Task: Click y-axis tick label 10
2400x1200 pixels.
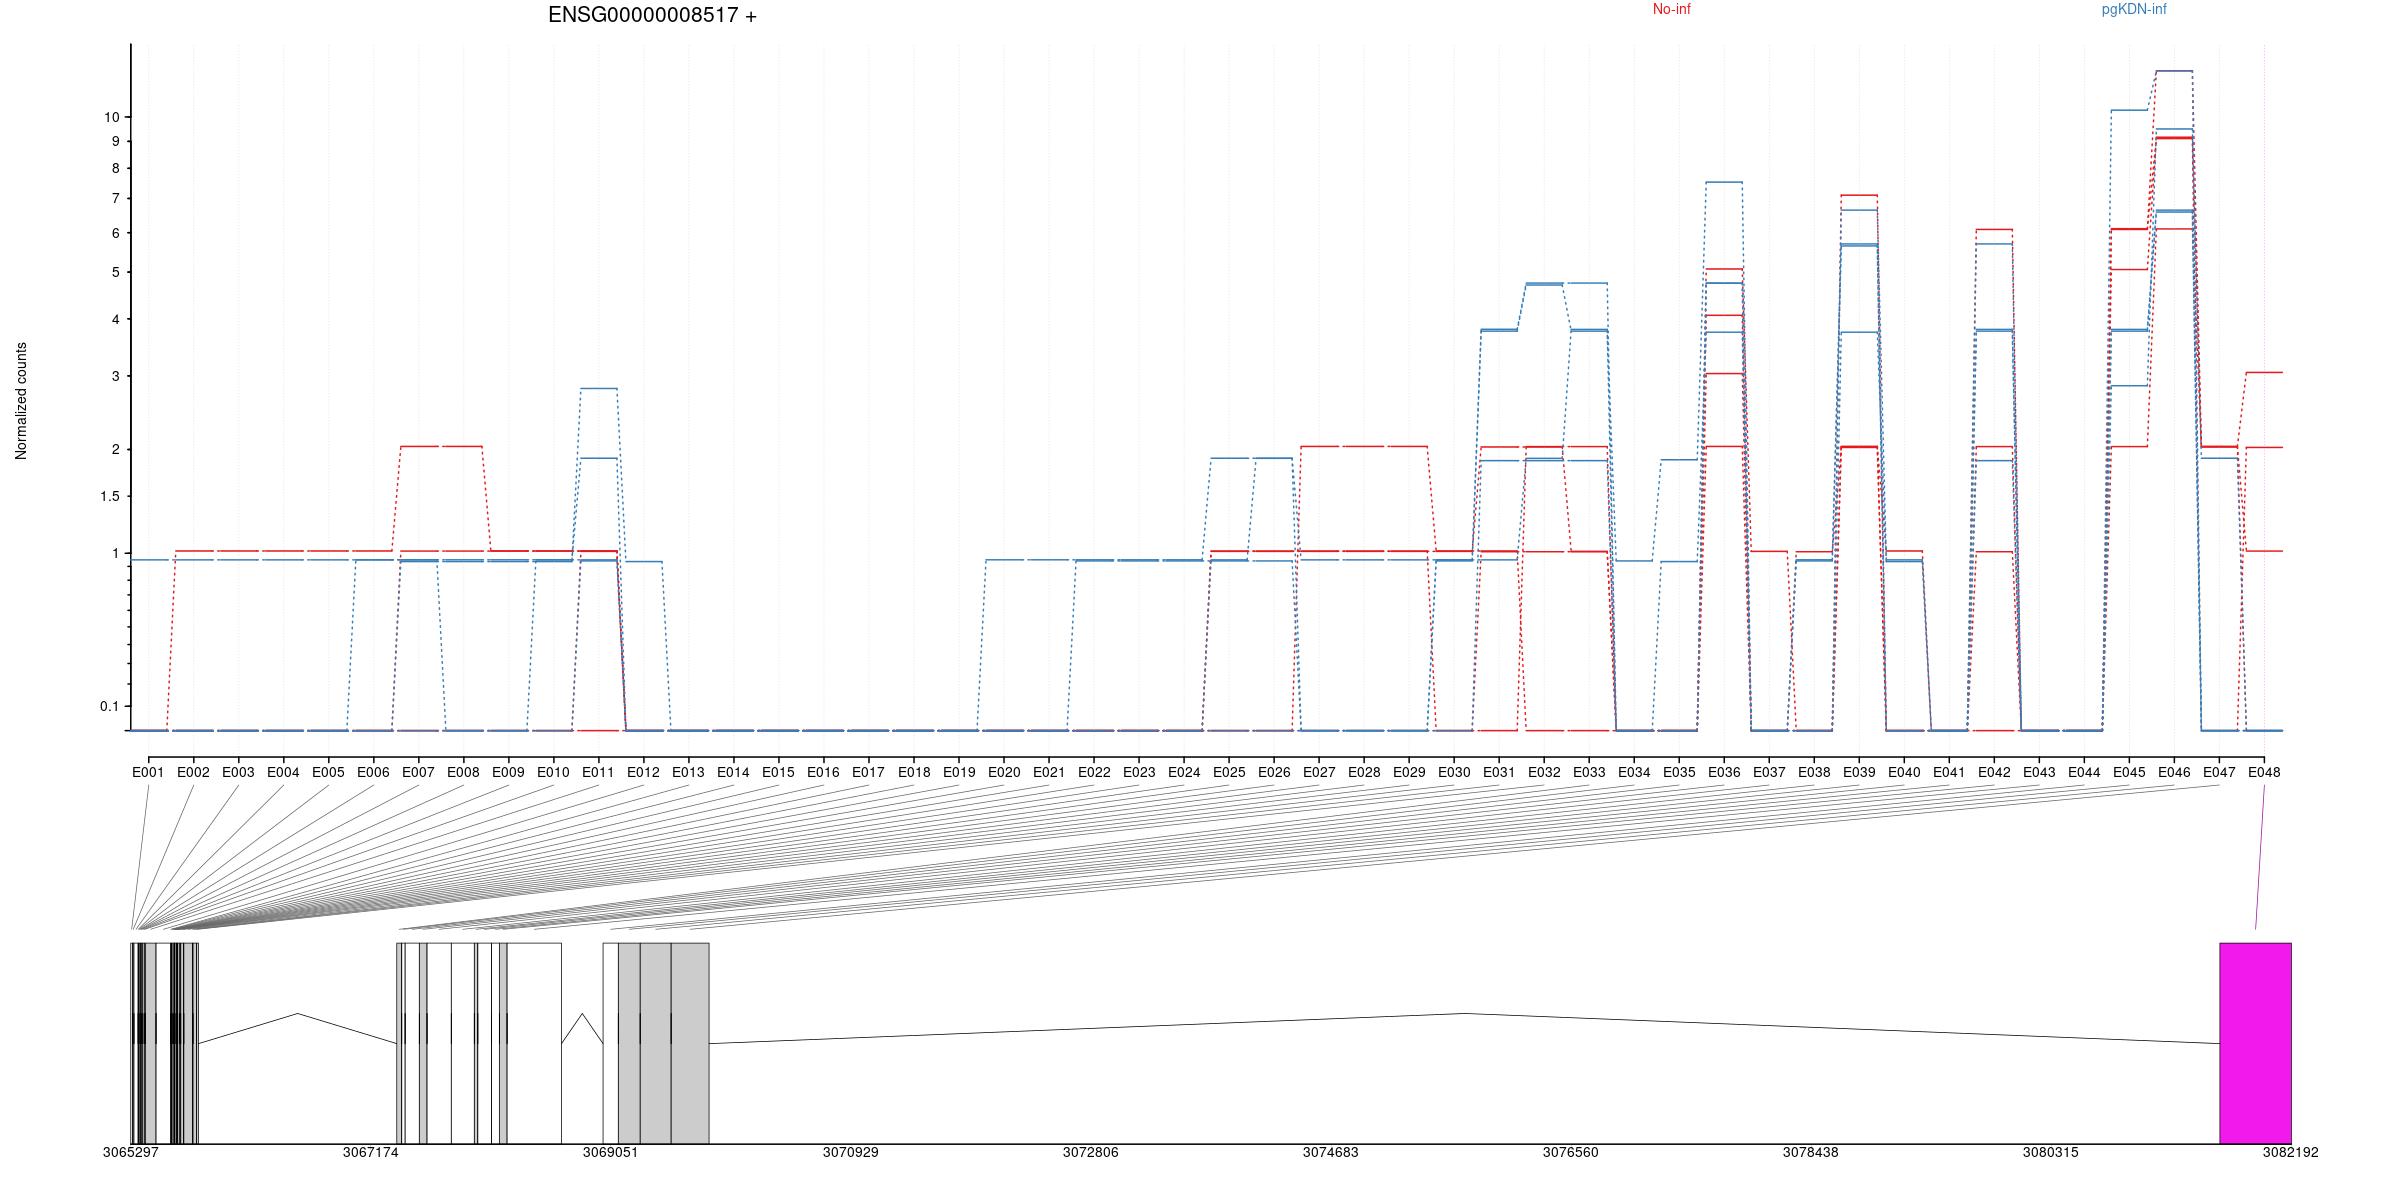Action: [111, 117]
